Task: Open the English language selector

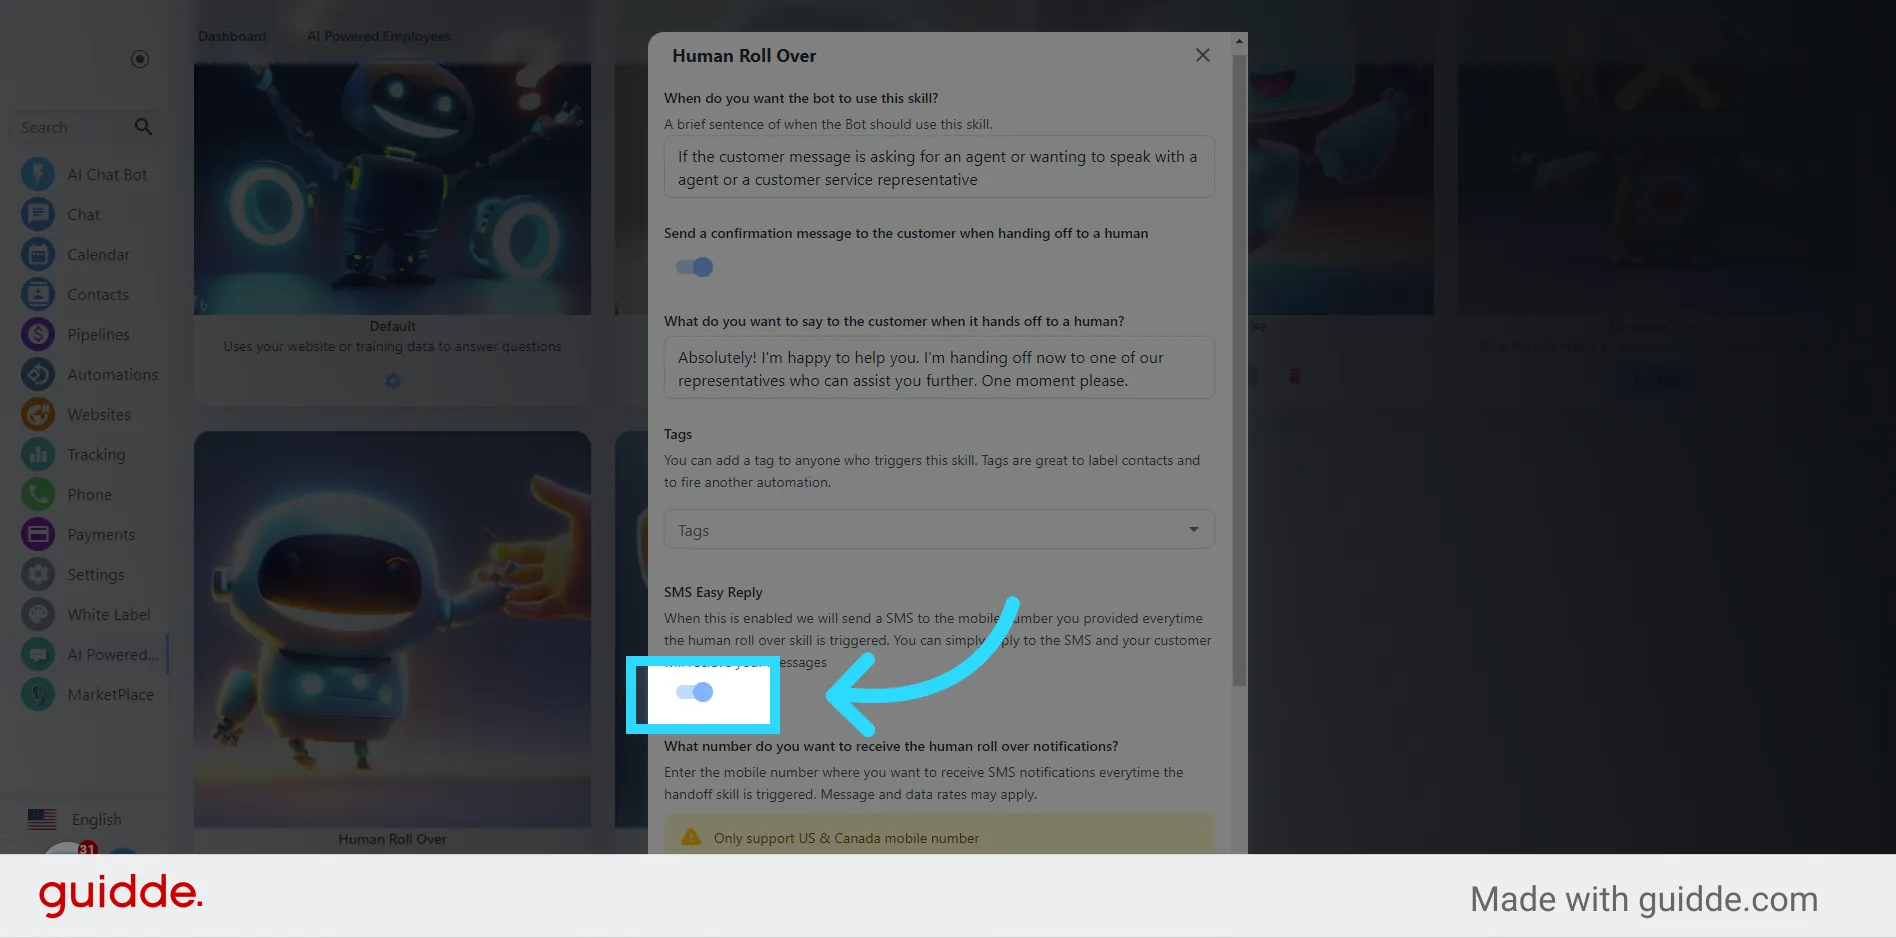Action: [75, 819]
